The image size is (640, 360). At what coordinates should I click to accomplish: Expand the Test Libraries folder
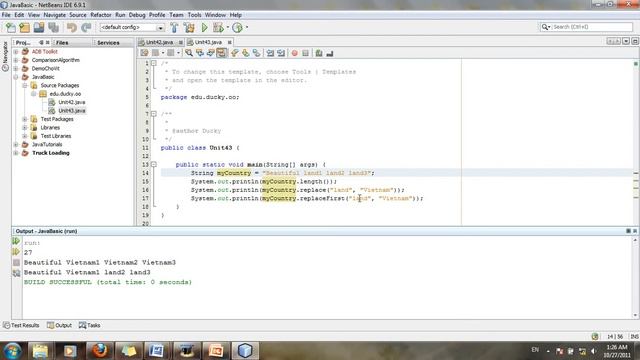point(24,136)
